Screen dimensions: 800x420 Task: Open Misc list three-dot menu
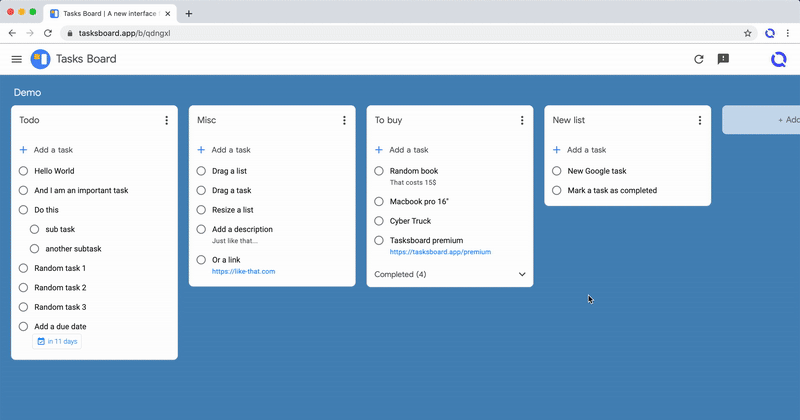[x=344, y=120]
